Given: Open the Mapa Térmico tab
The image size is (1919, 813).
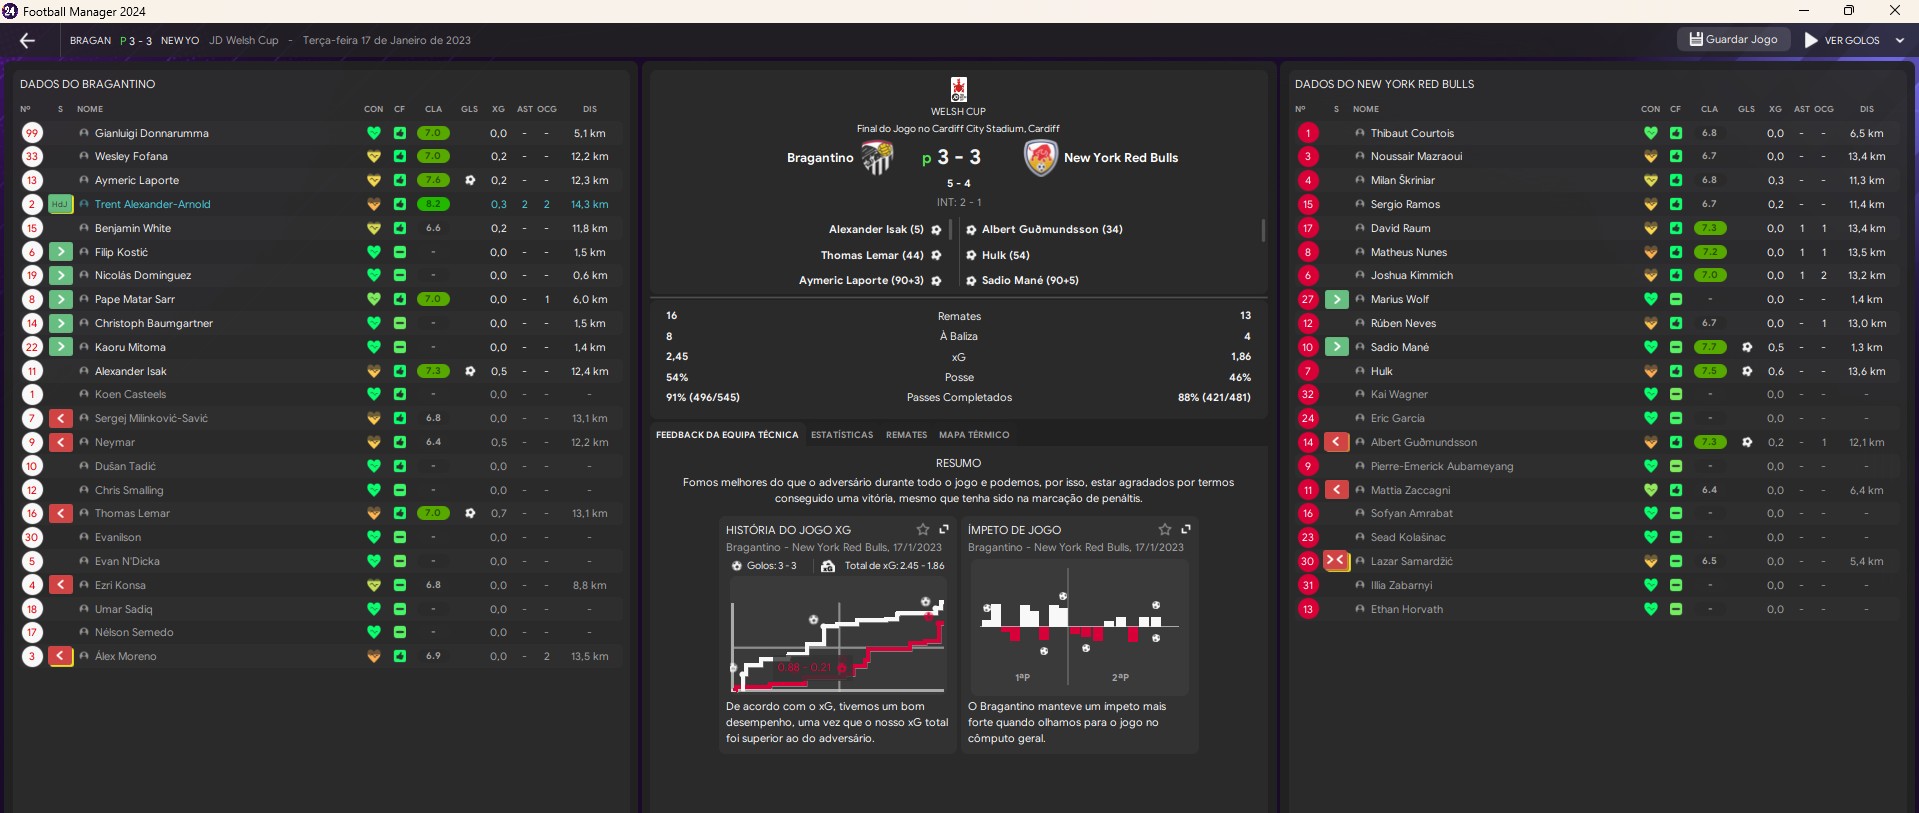Looking at the screenshot, I should click(973, 435).
